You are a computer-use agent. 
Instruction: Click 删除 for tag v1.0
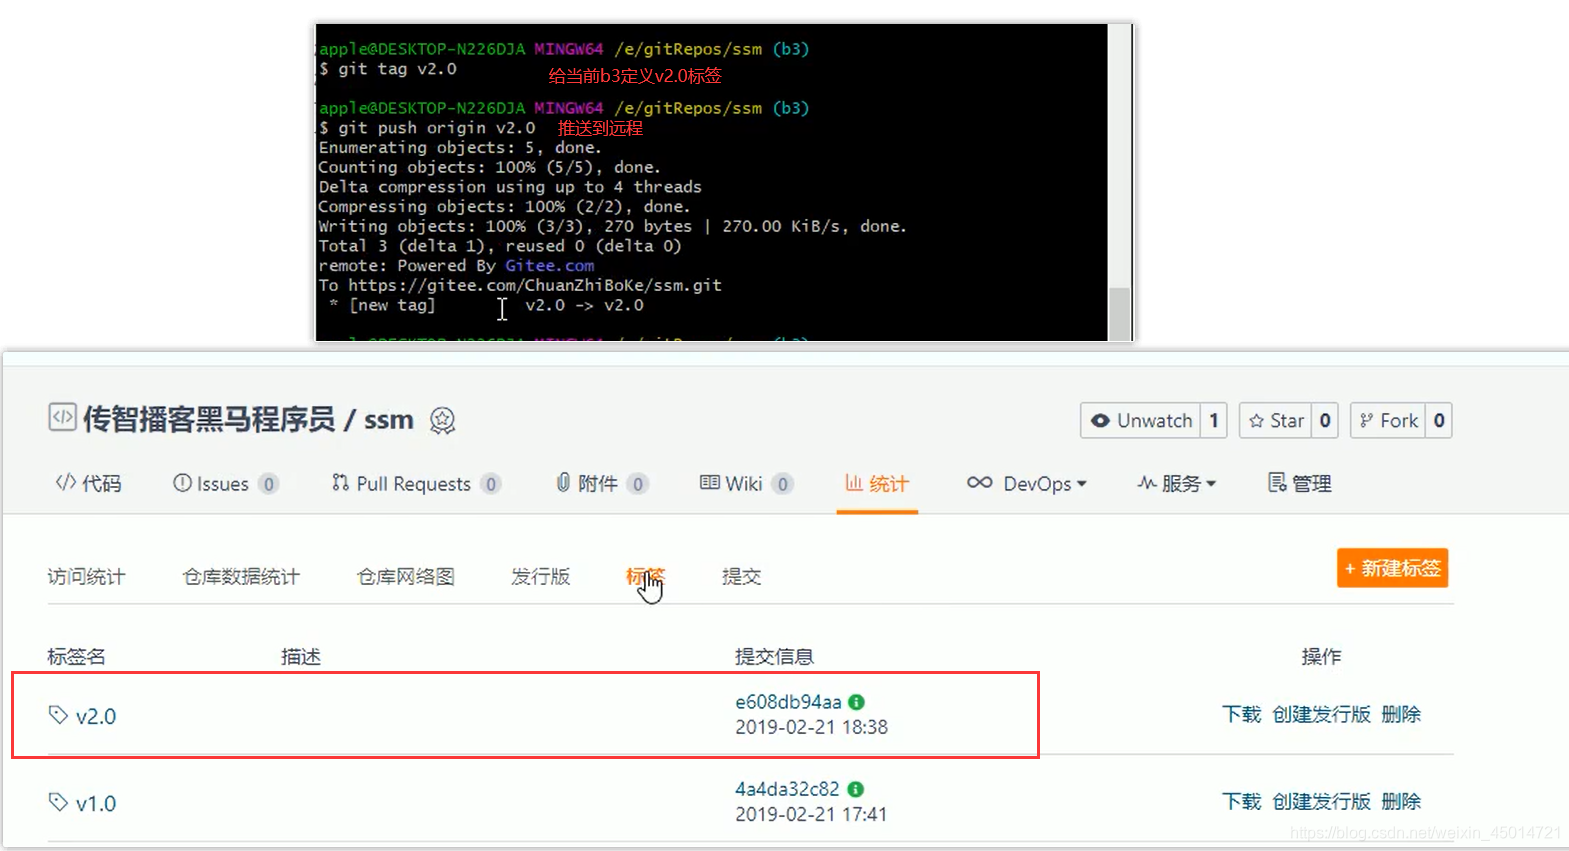pos(1401,801)
